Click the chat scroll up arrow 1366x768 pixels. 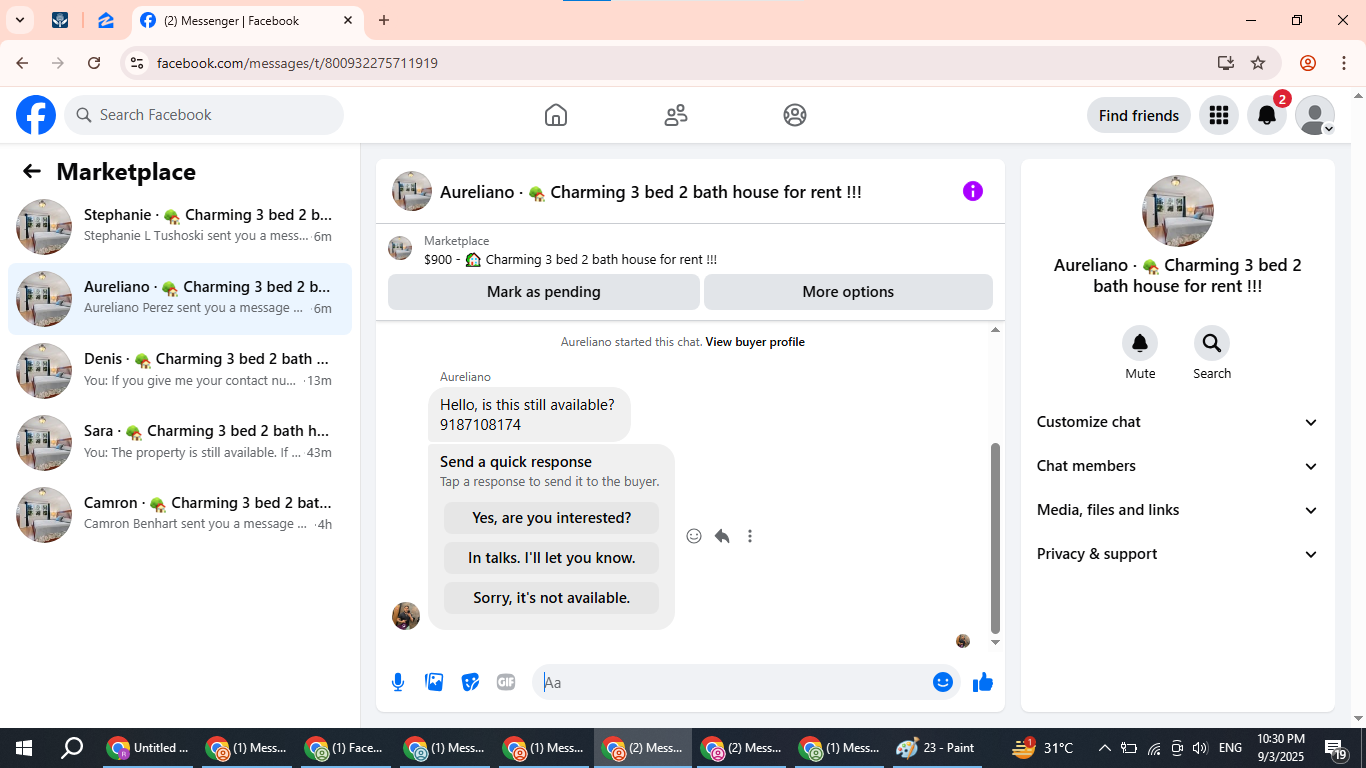995,330
